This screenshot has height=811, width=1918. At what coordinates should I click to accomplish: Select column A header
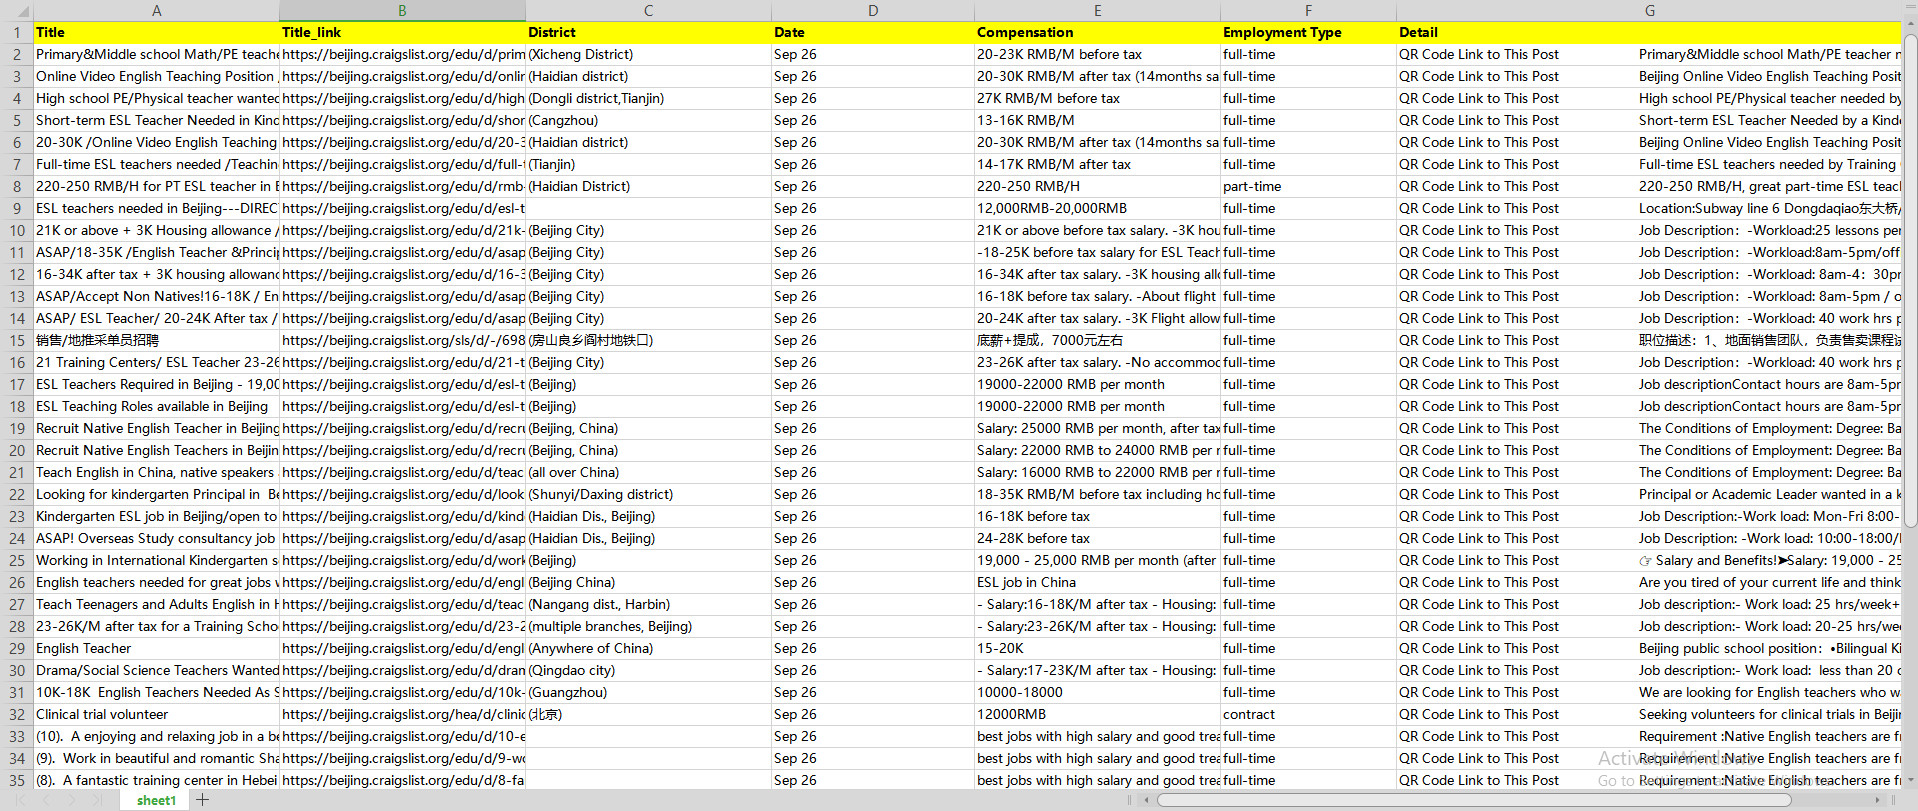156,10
